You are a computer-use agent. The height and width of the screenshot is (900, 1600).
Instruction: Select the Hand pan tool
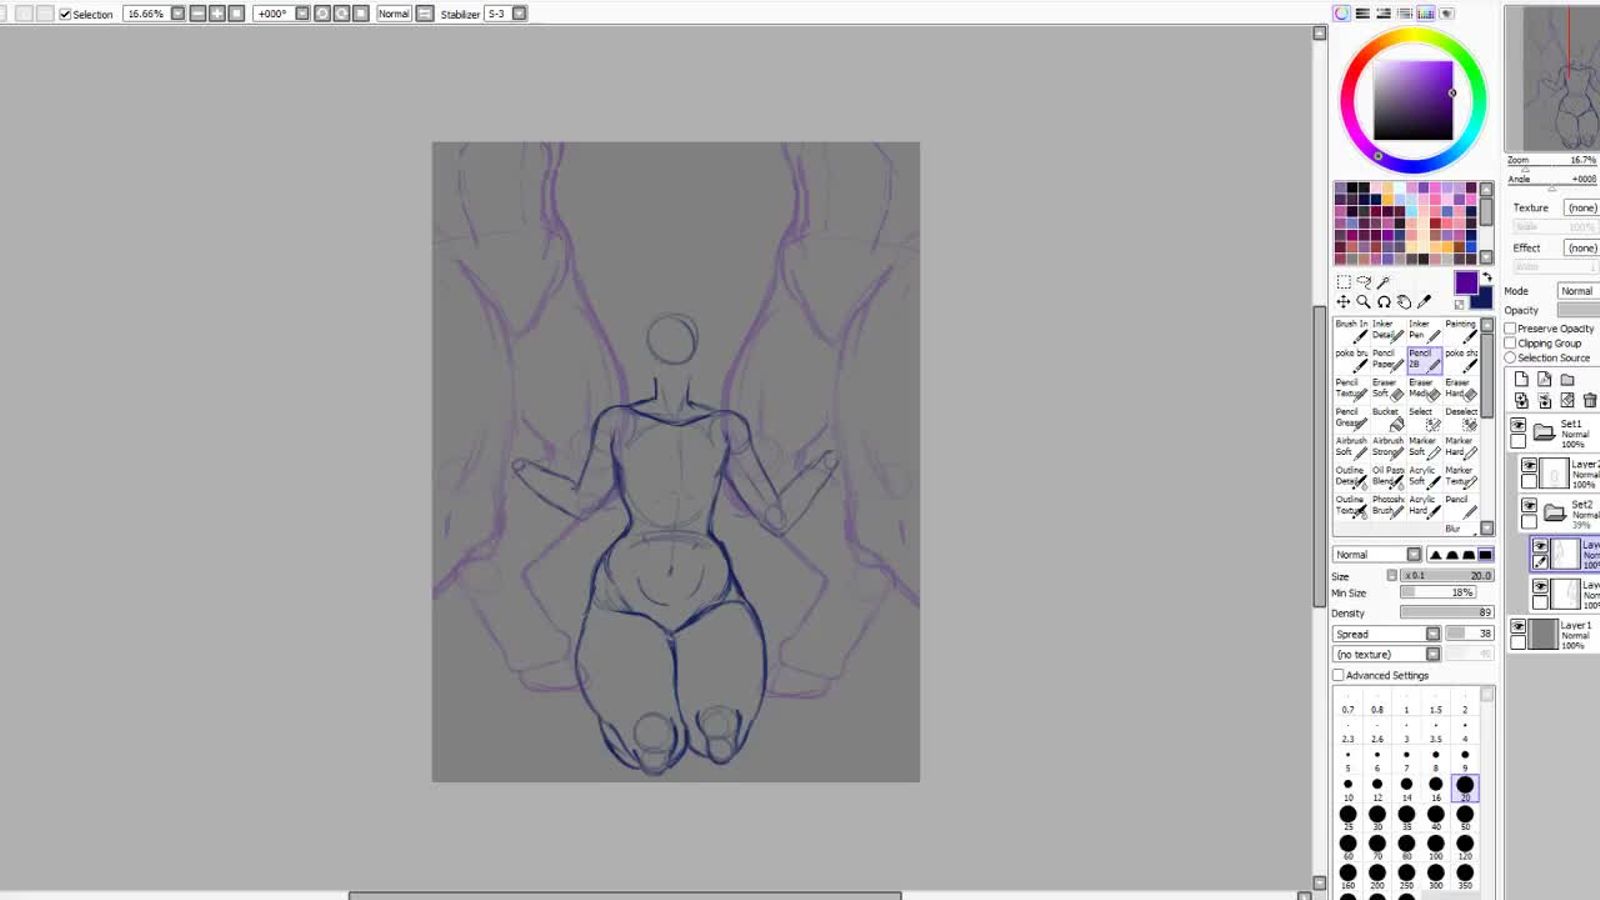pos(1404,302)
